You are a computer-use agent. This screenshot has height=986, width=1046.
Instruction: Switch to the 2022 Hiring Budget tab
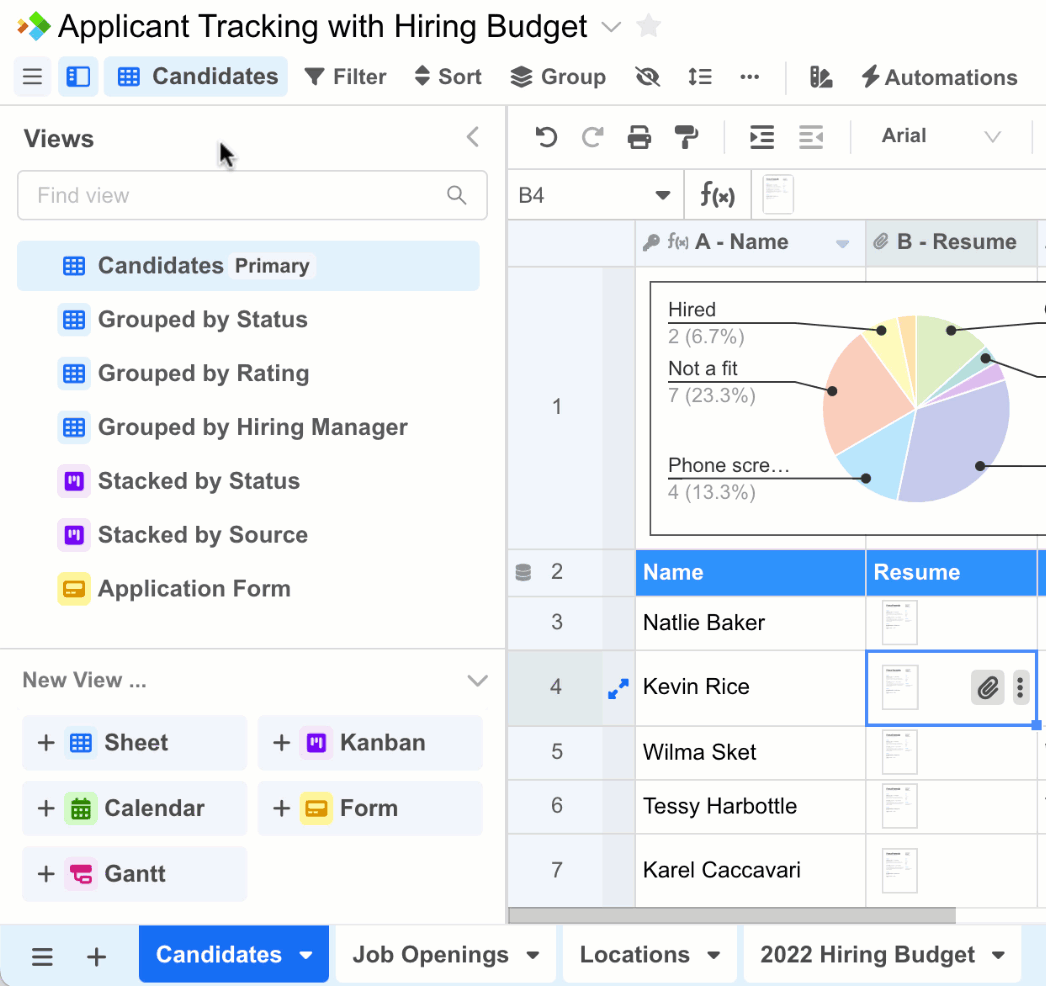(x=868, y=955)
